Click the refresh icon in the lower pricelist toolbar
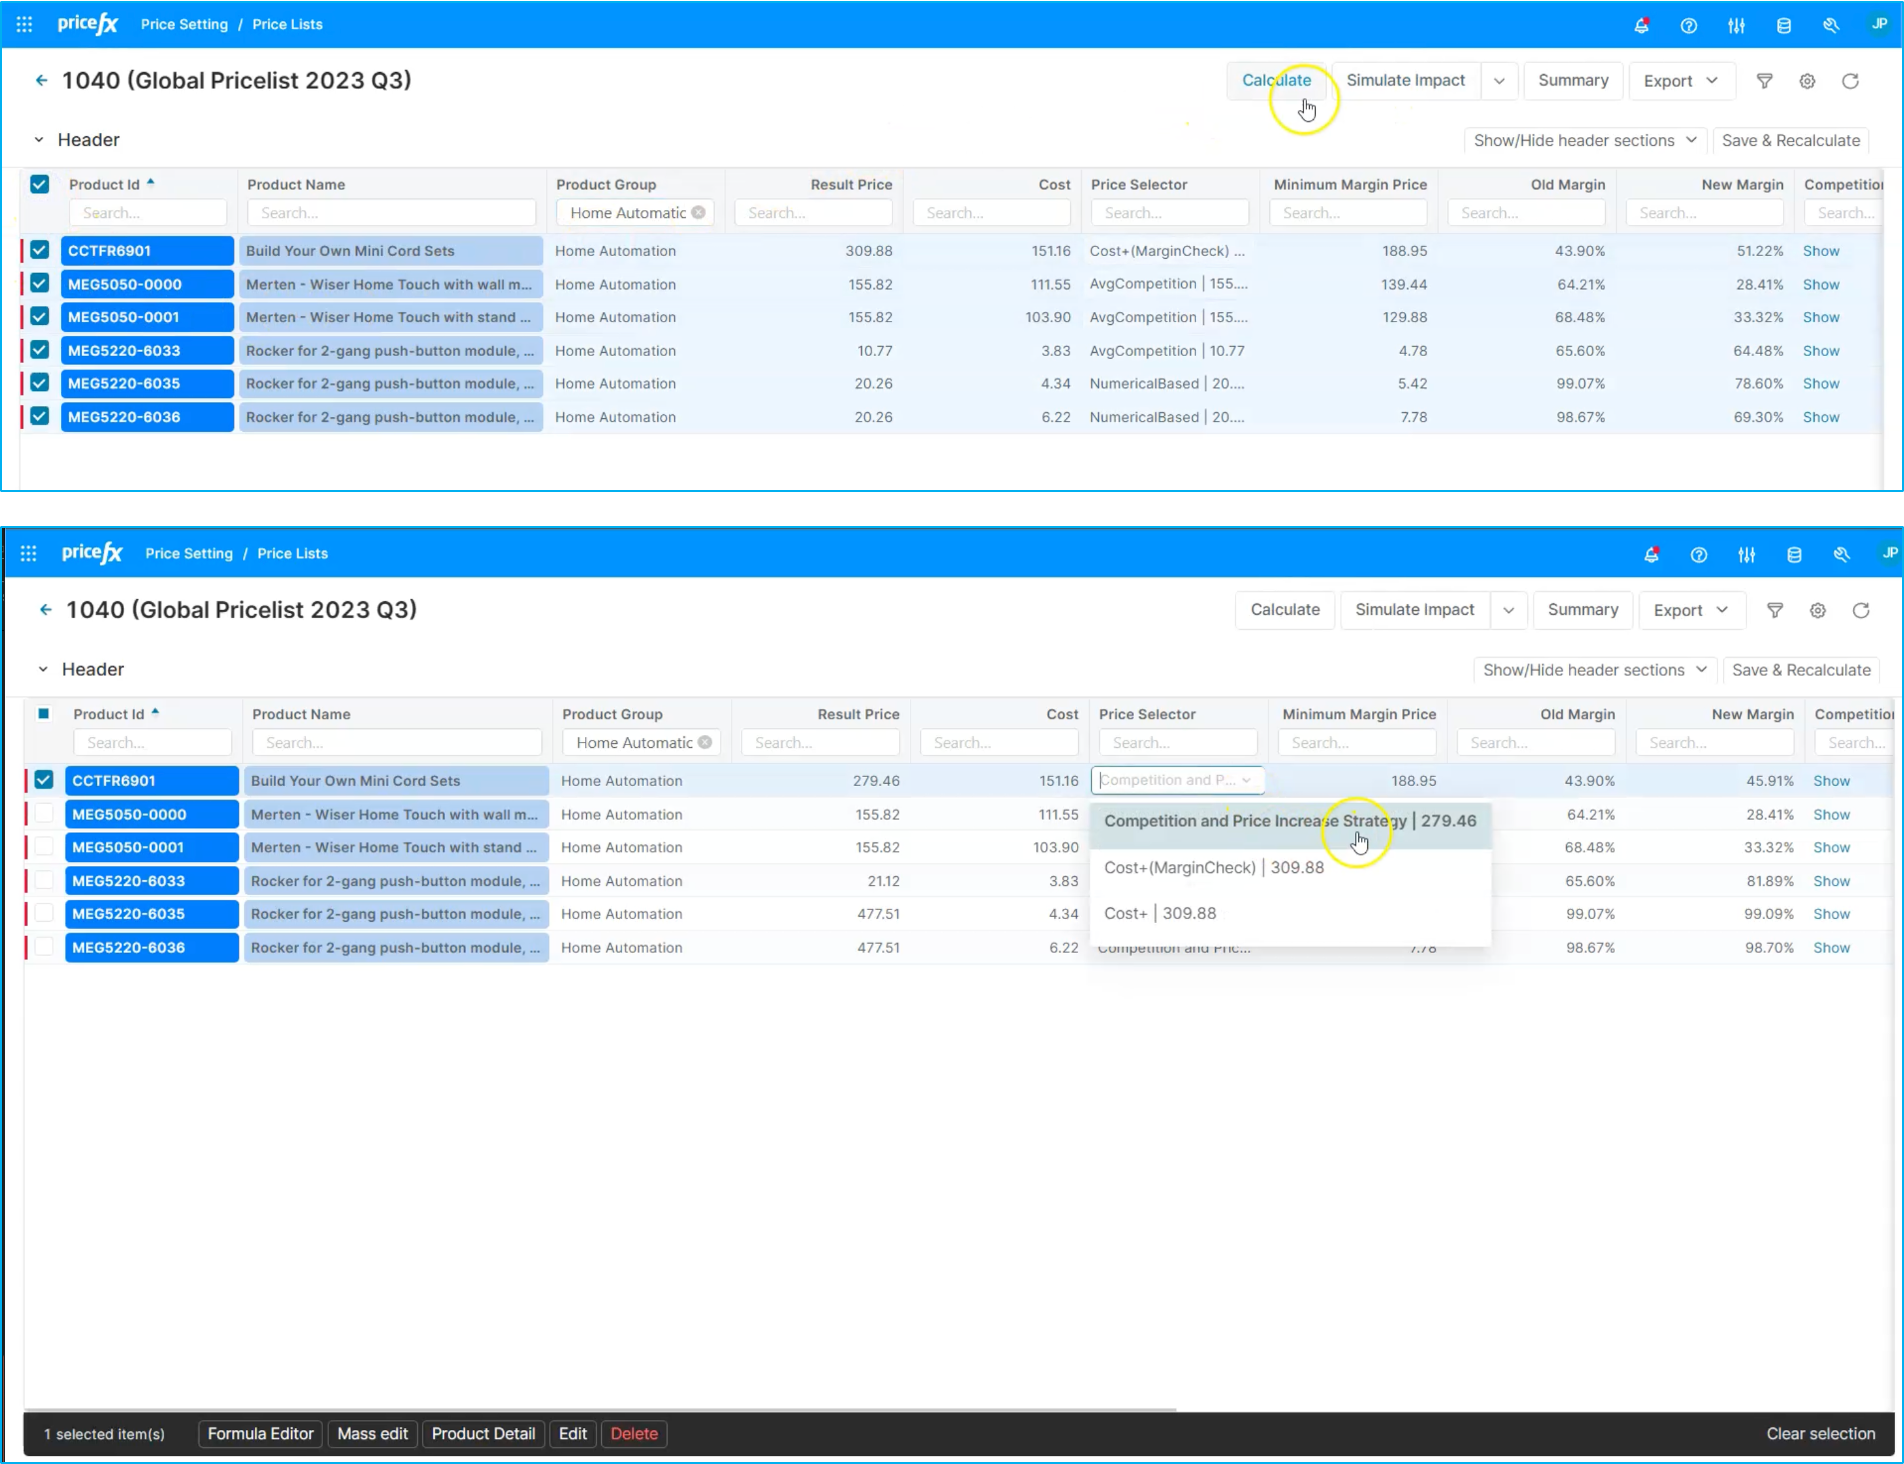The height and width of the screenshot is (1464, 1904). point(1860,610)
